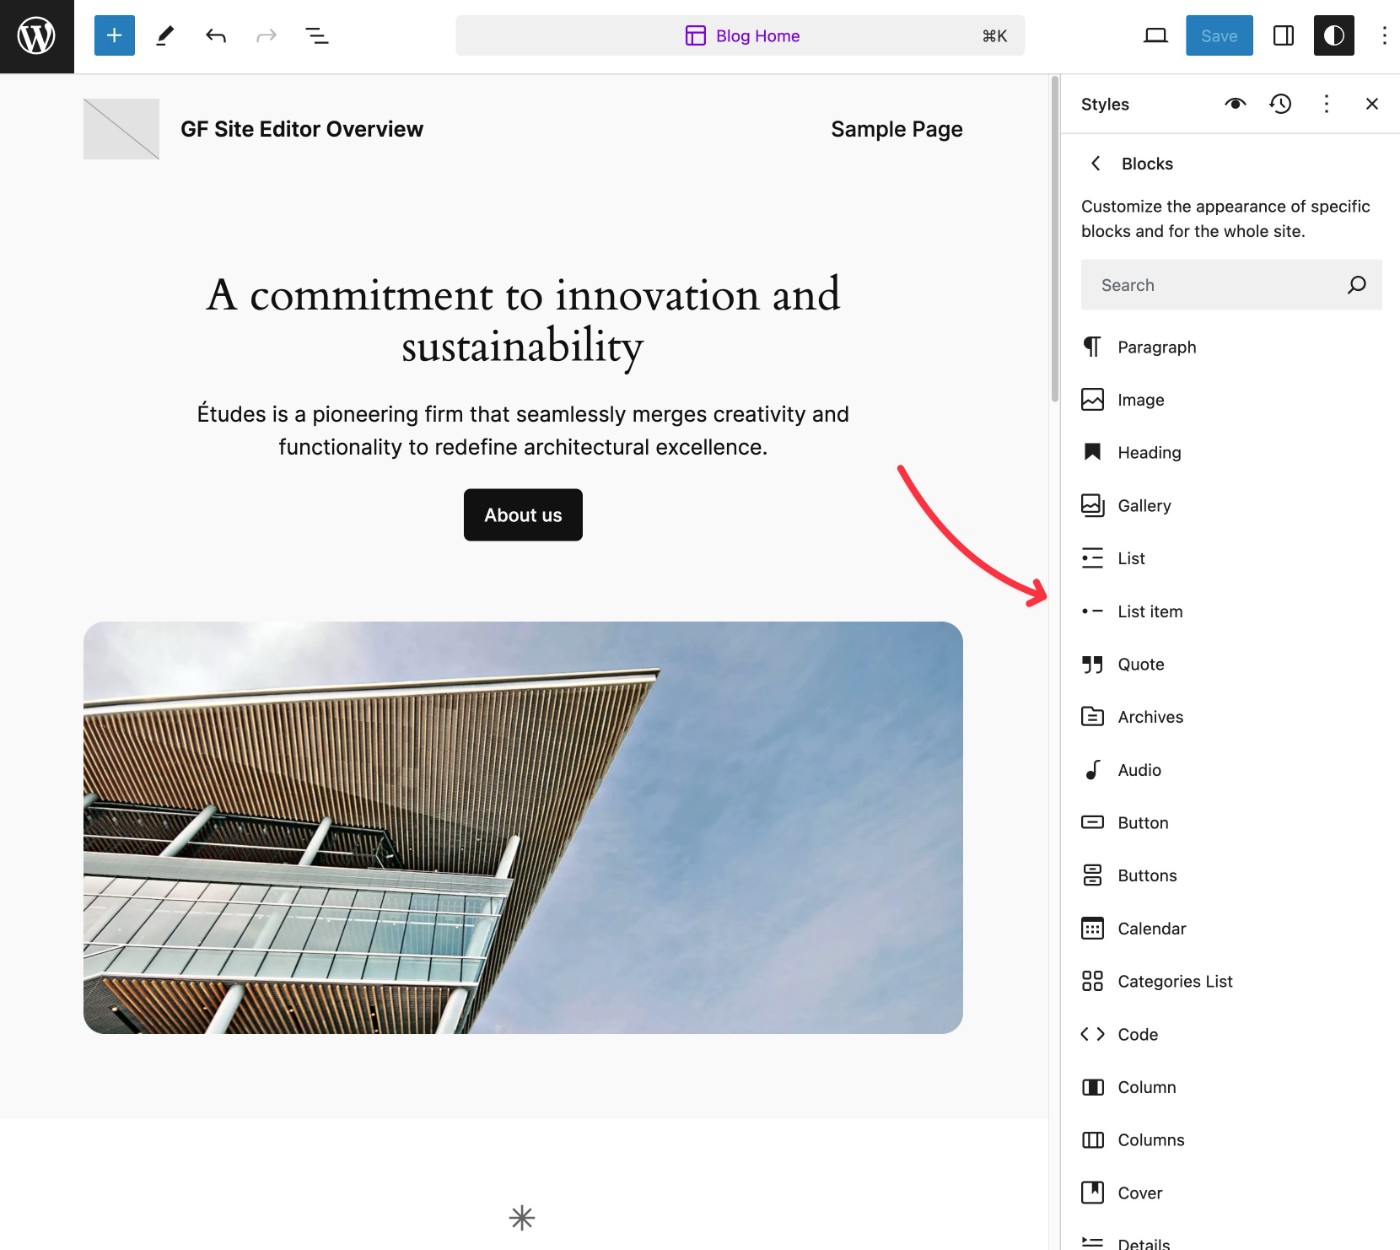
Task: Click the block Search field
Action: 1231,285
